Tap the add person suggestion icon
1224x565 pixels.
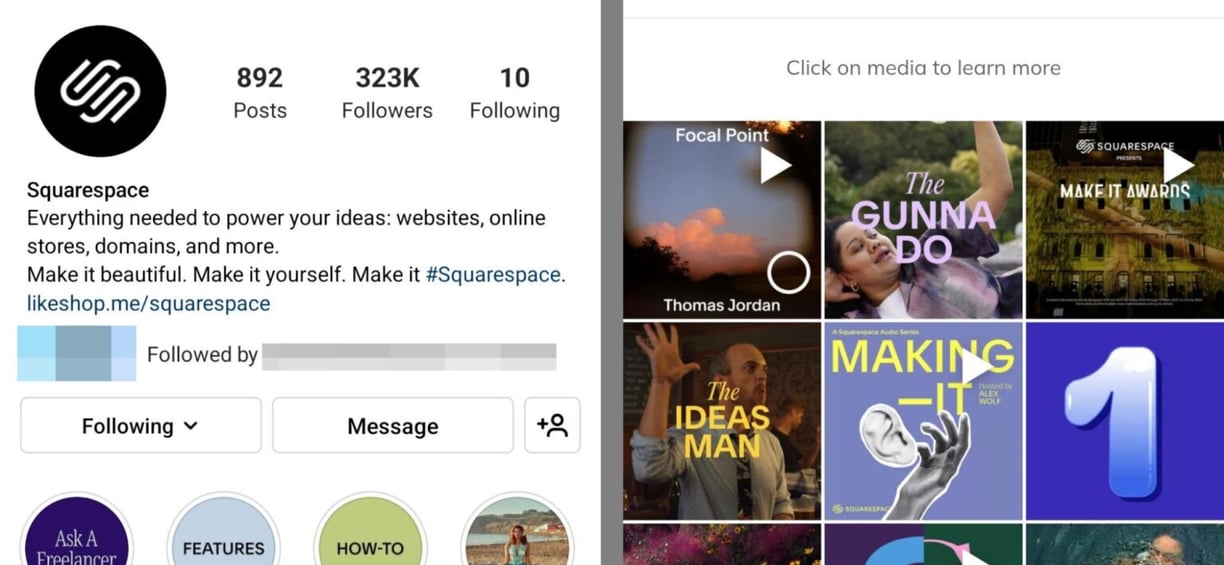(x=552, y=425)
